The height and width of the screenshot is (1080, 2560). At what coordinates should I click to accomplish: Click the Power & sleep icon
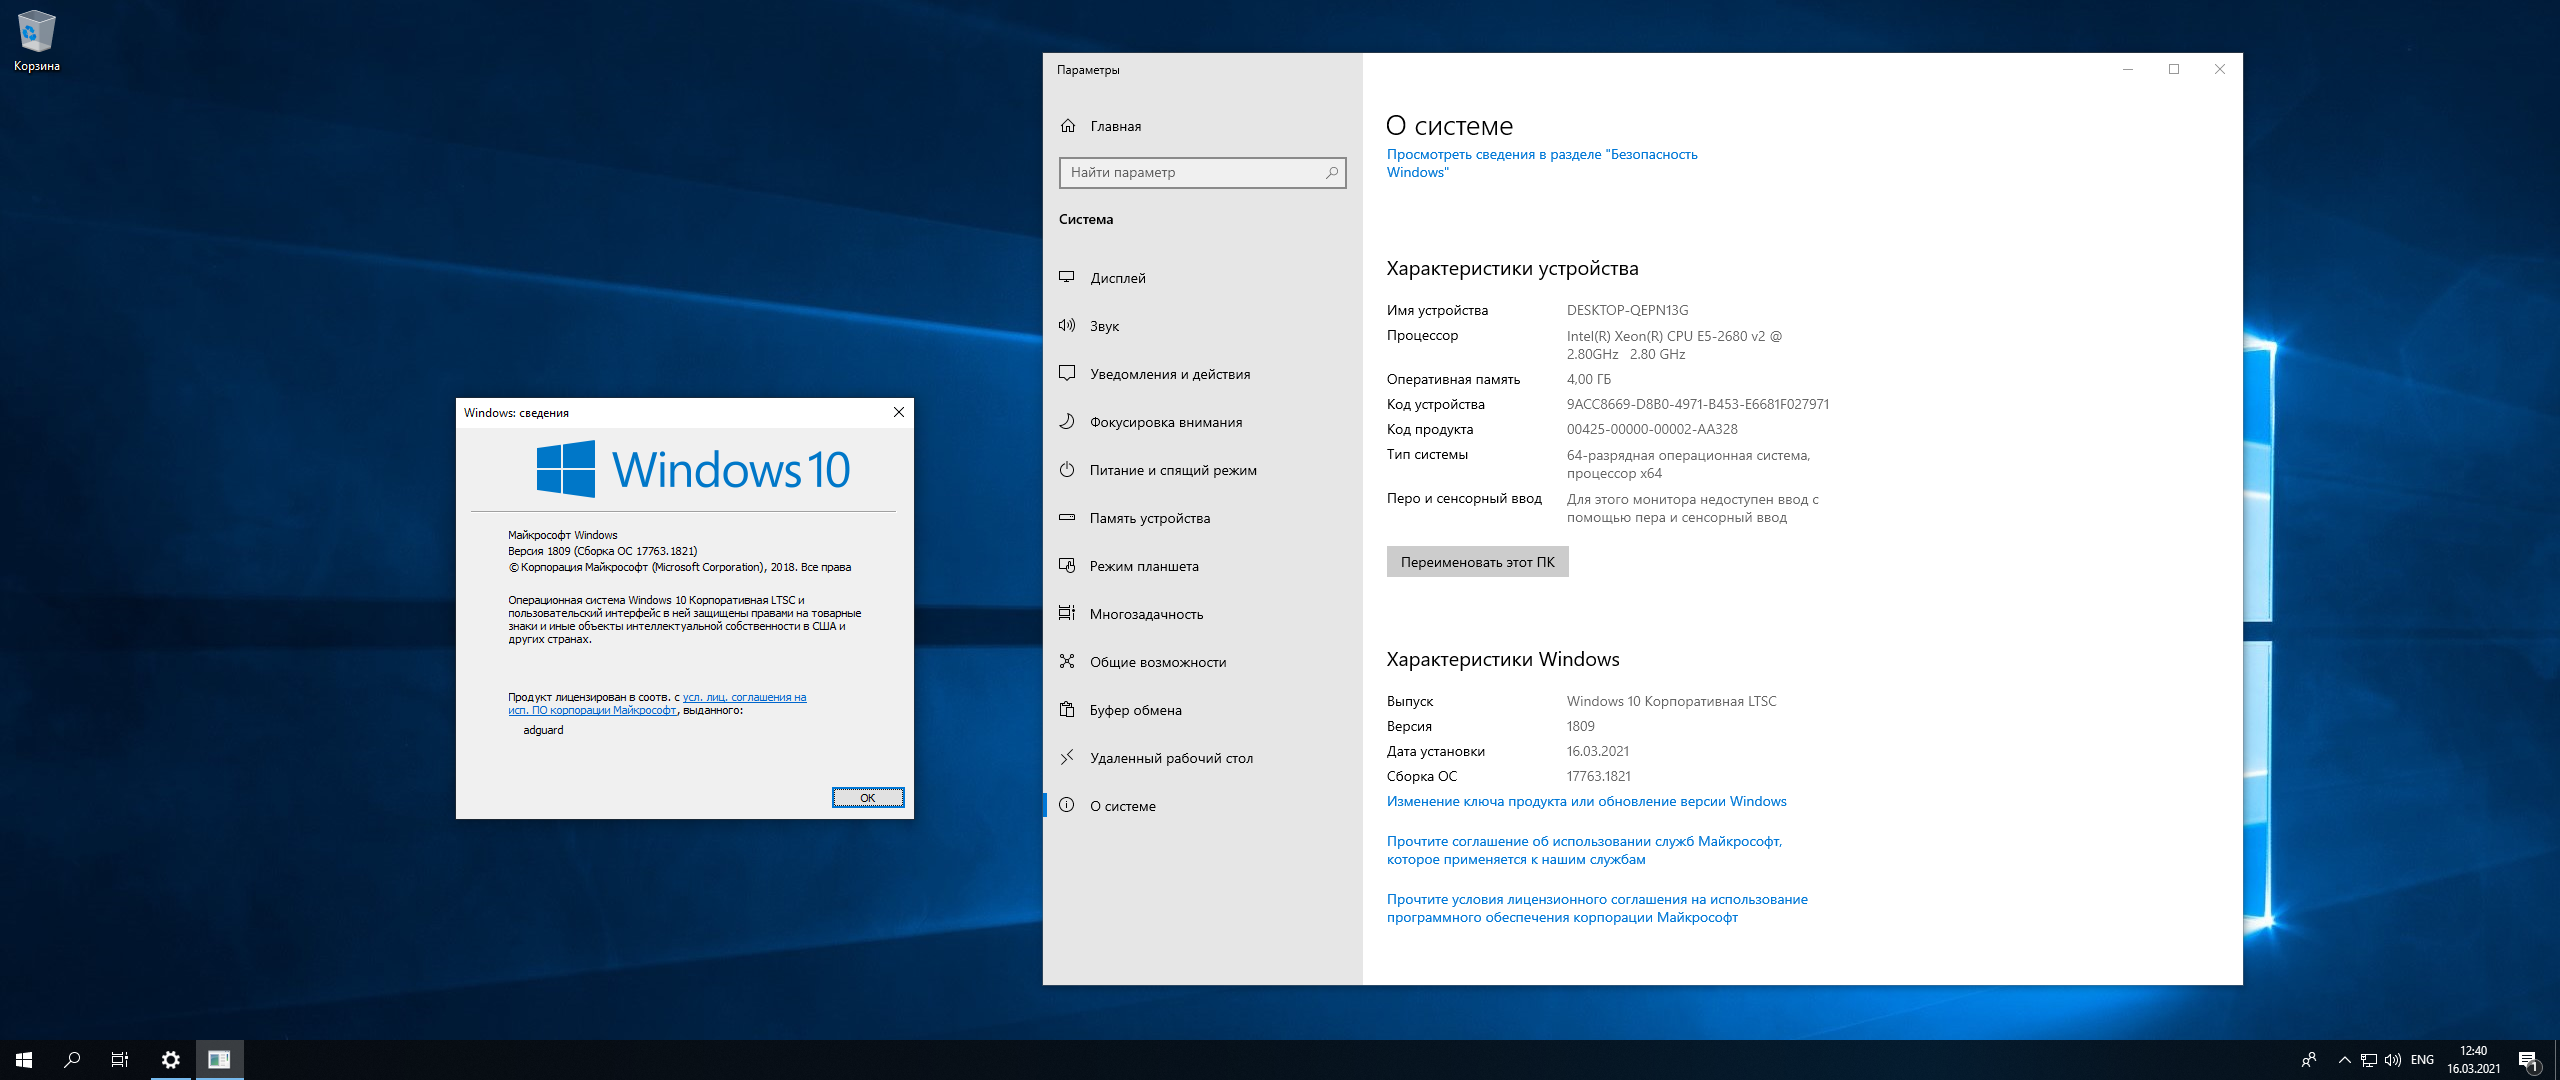(1067, 469)
